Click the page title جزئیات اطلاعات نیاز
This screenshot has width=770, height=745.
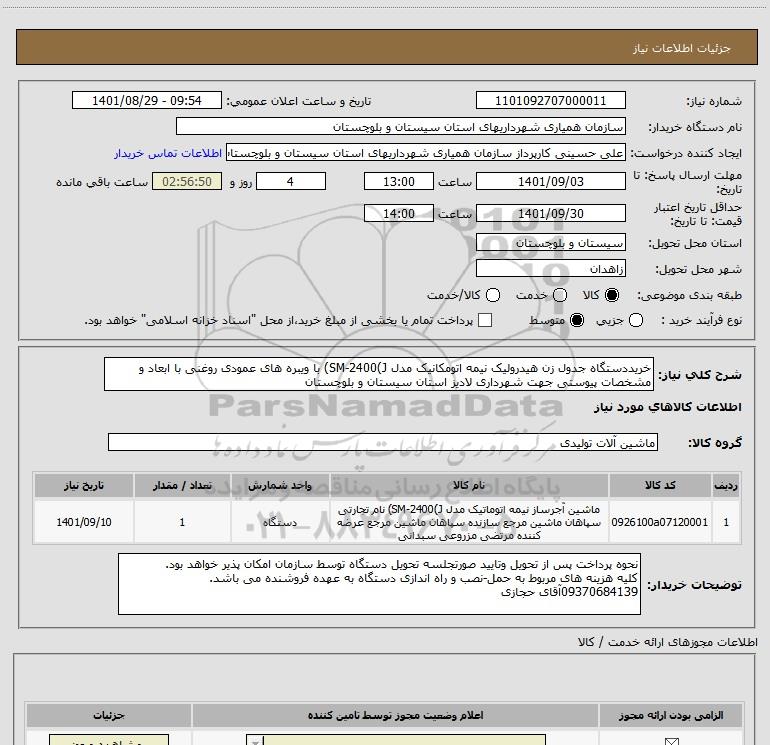[x=681, y=48]
